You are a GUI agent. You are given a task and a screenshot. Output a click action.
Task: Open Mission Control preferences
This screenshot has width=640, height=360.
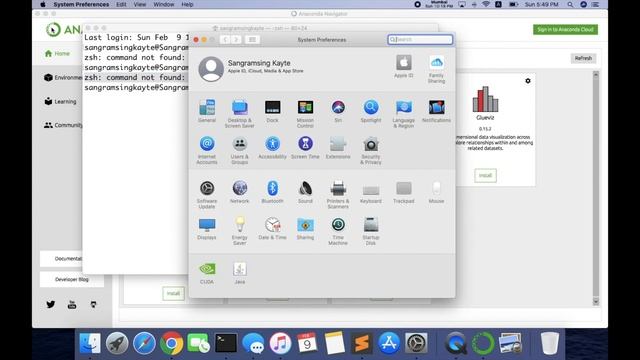305,113
